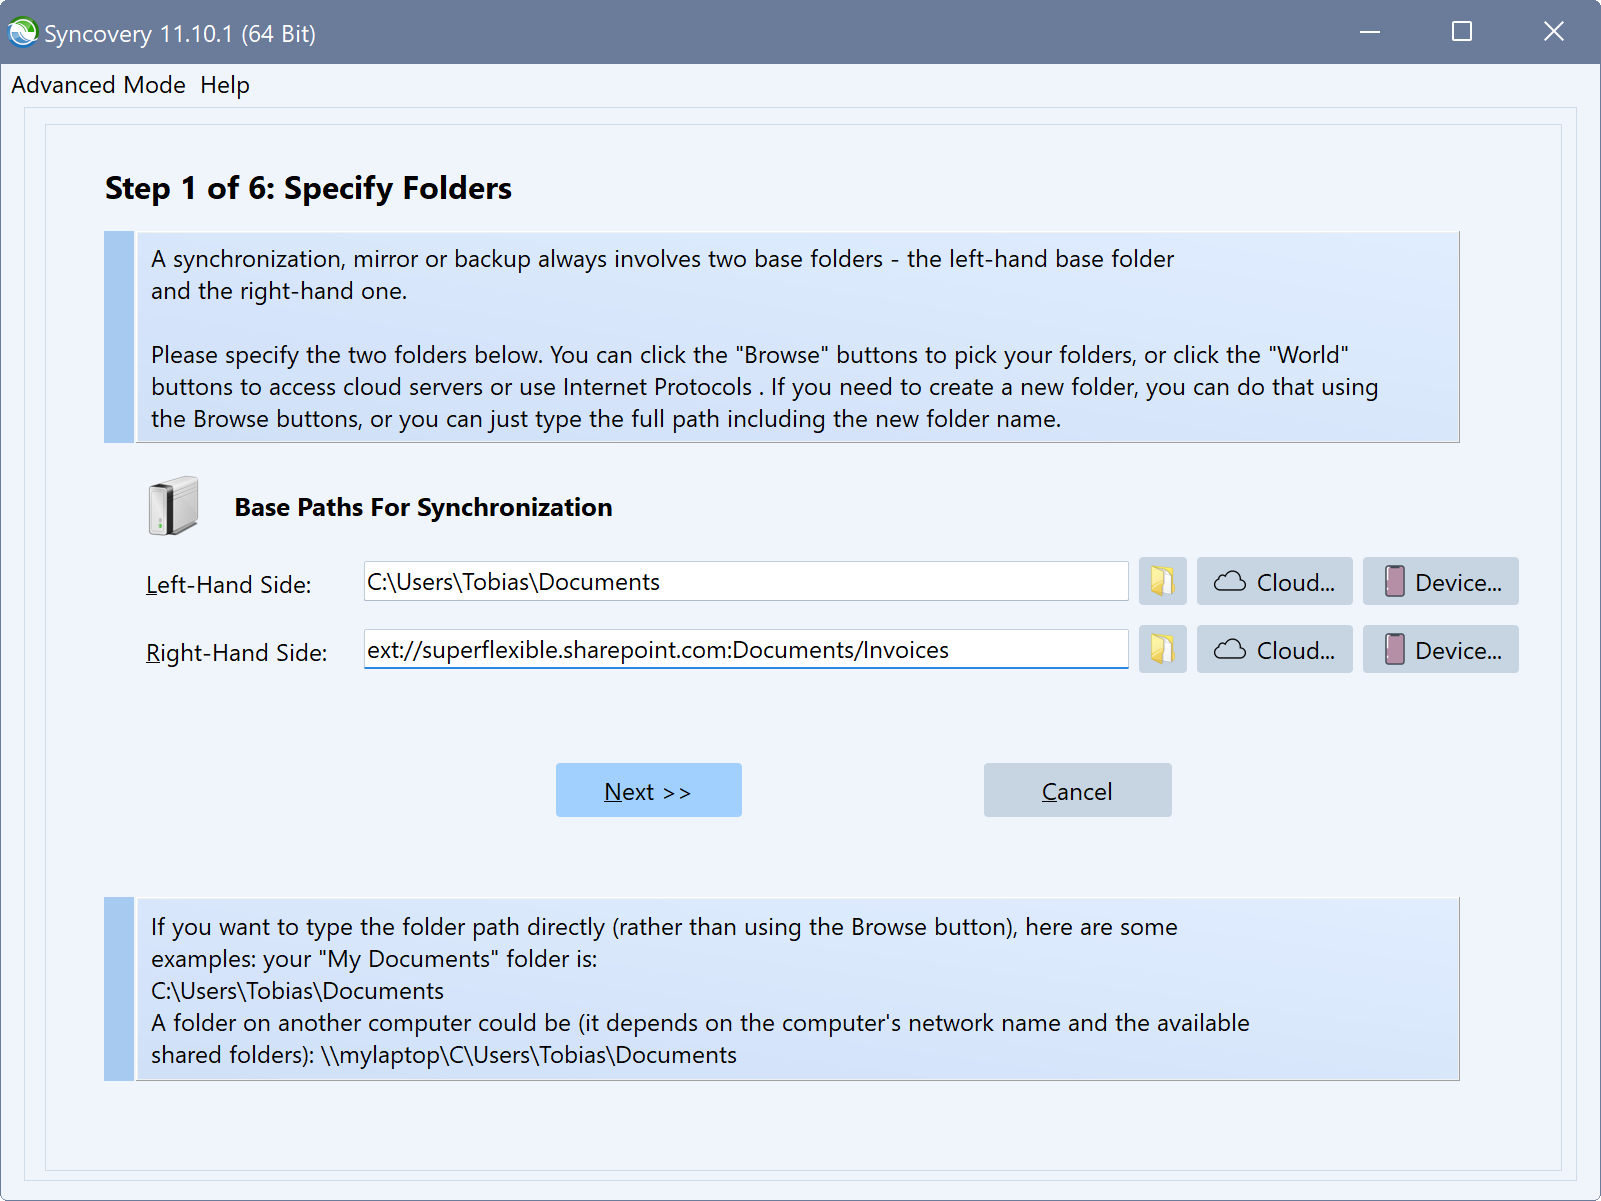Click the Left-Hand Side label
Image resolution: width=1601 pixels, height=1201 pixels.
pyautogui.click(x=228, y=584)
